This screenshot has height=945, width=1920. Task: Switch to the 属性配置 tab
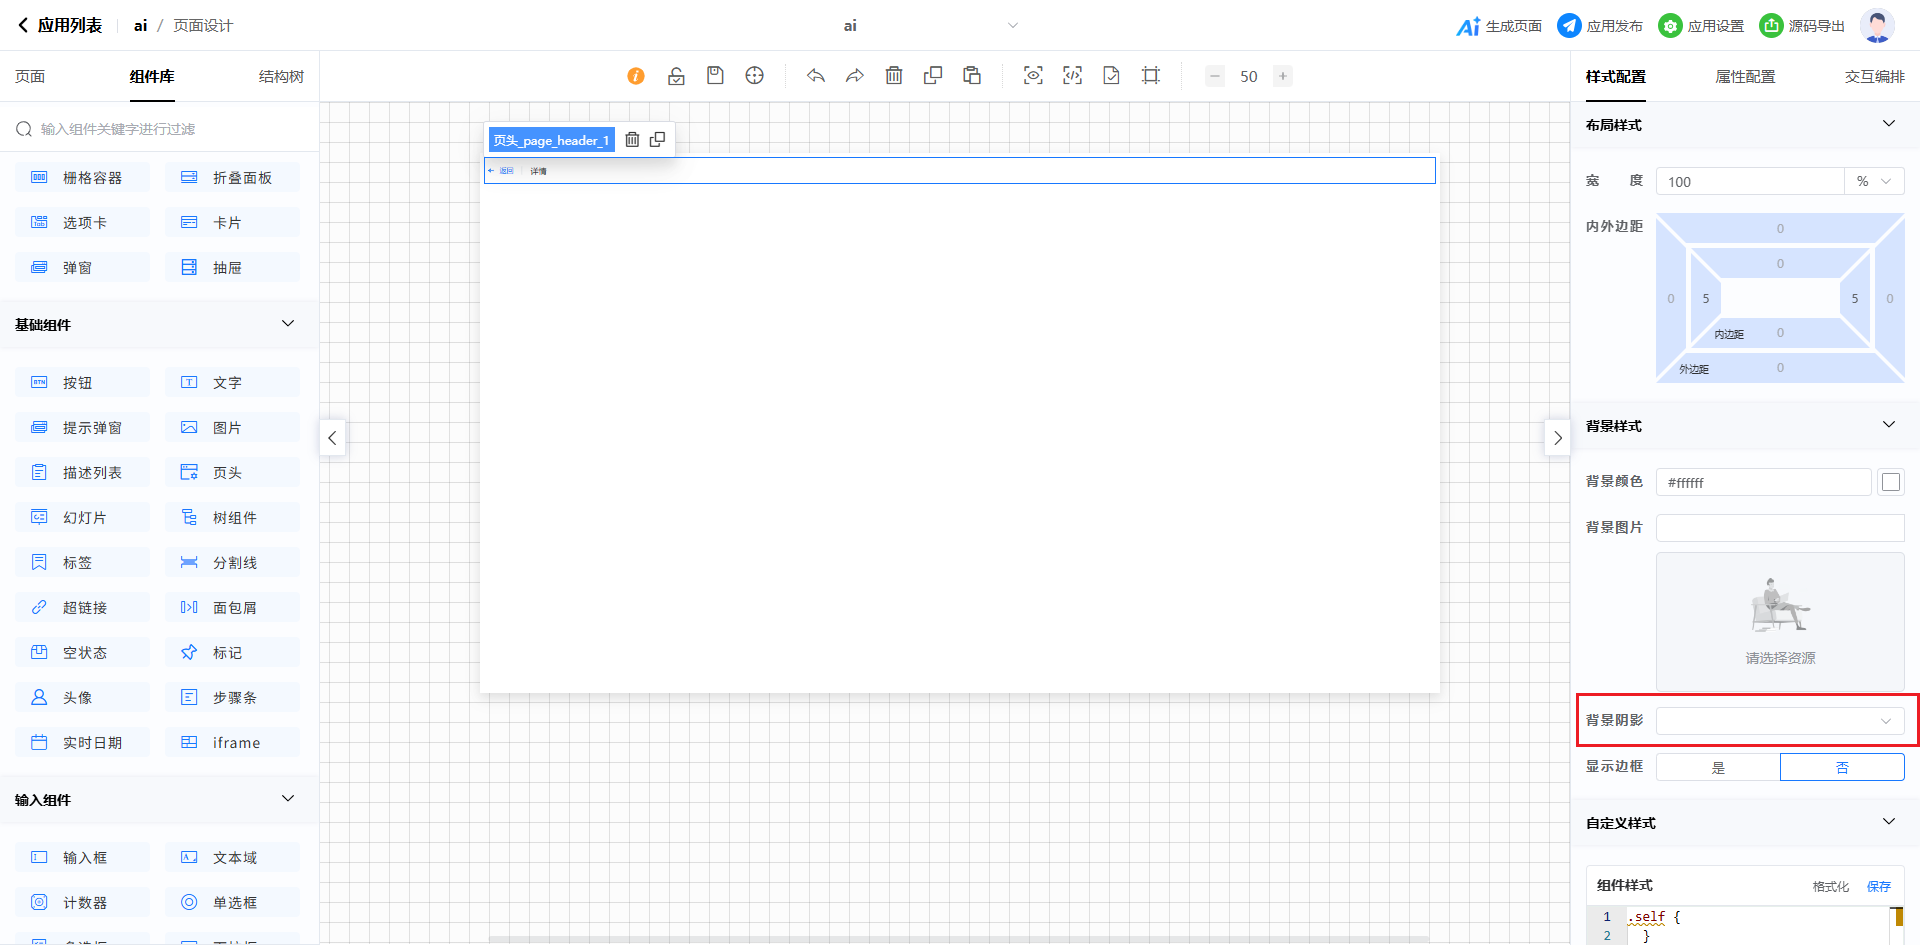point(1745,77)
